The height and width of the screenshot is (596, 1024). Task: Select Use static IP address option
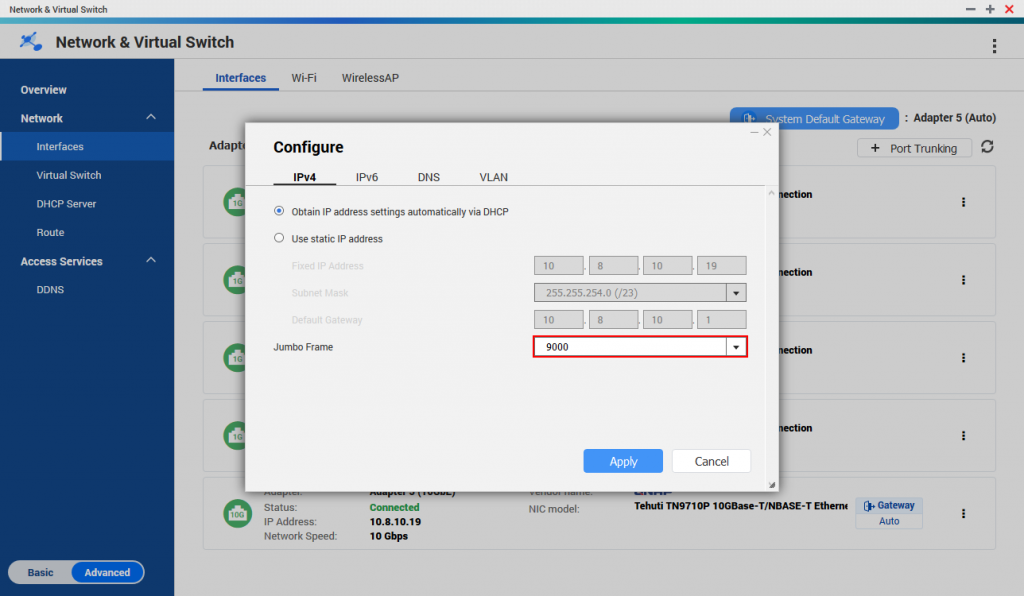279,239
